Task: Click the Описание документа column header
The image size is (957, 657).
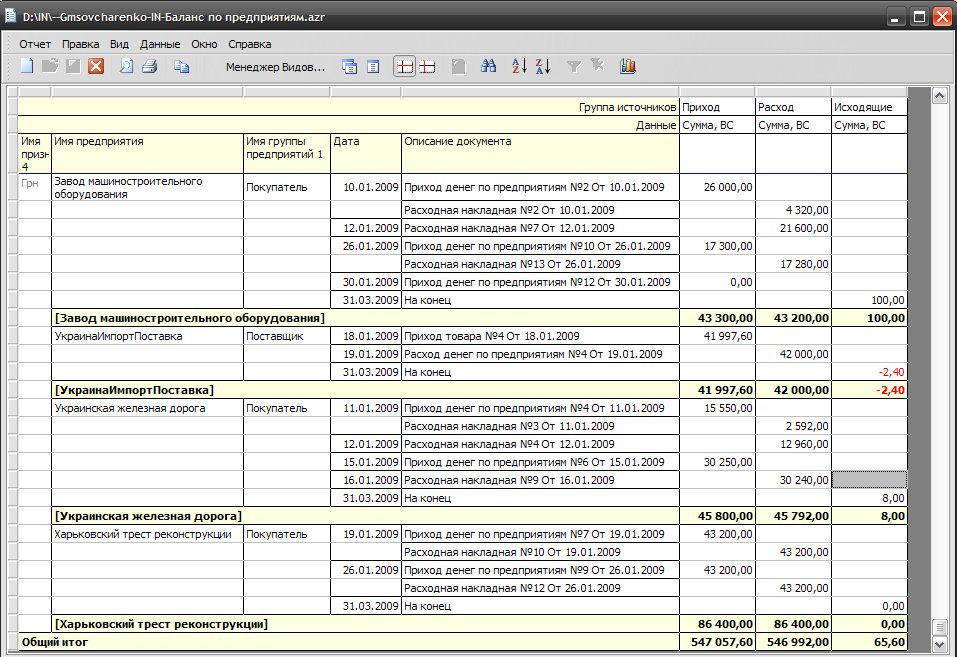Action: tap(540, 153)
